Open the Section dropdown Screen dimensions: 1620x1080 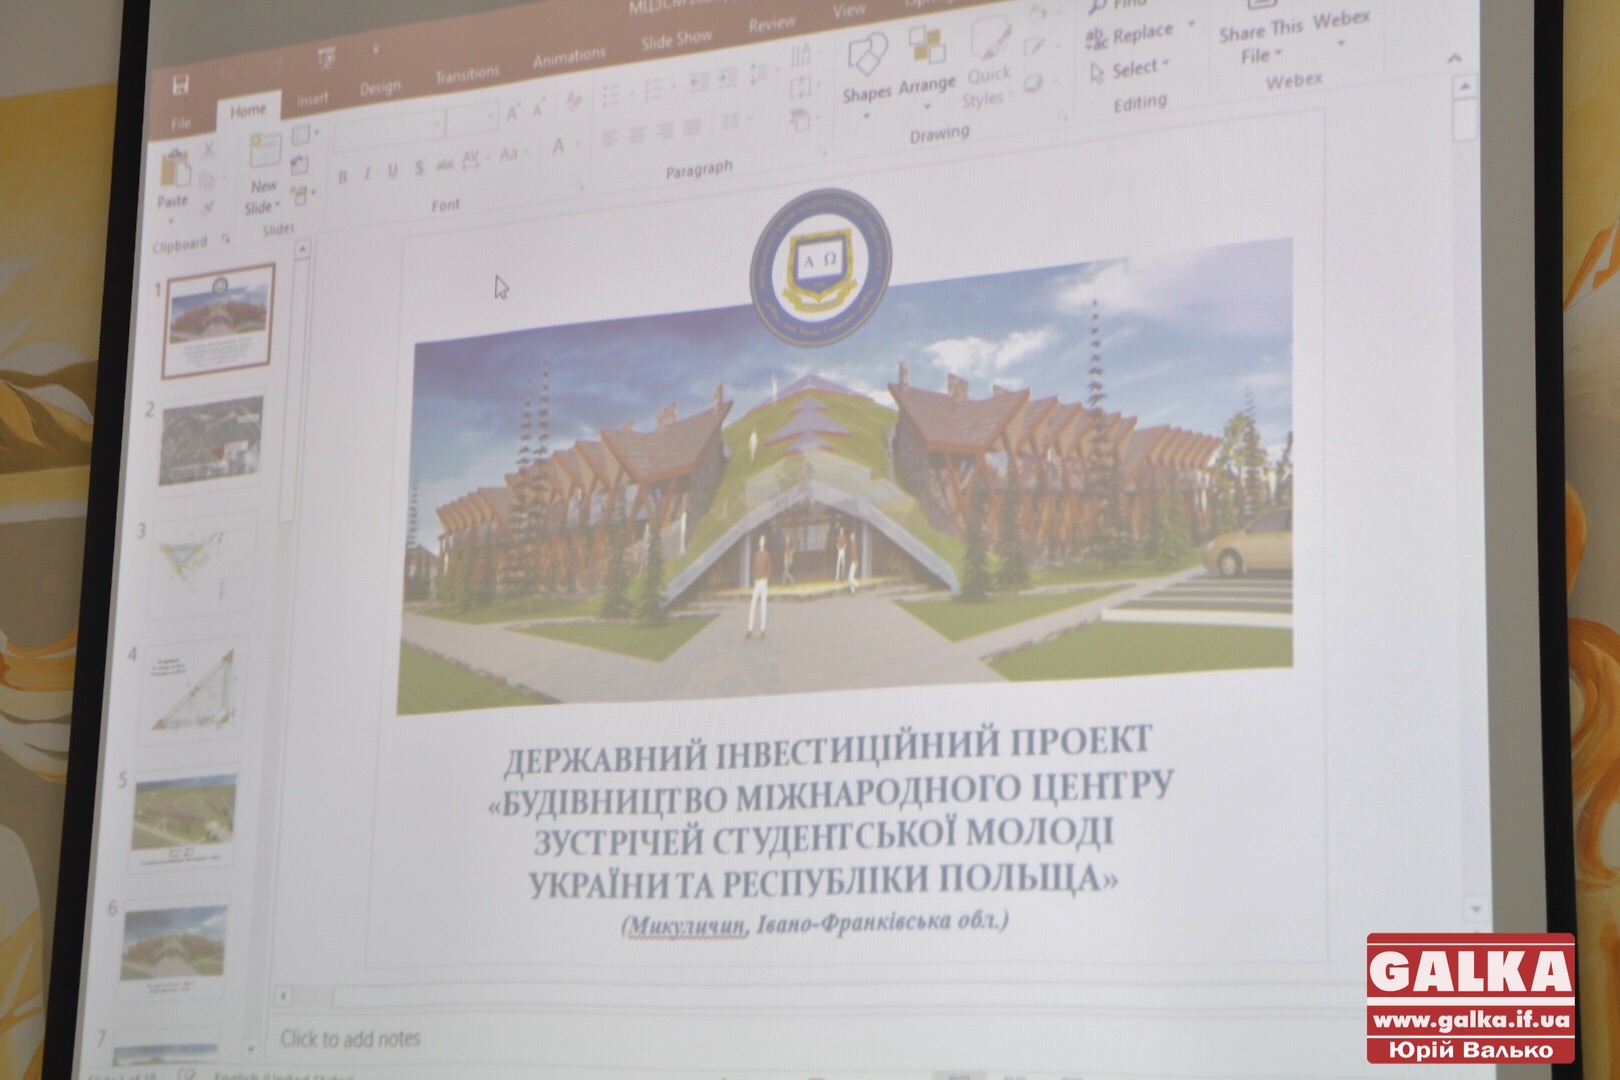pos(303,194)
